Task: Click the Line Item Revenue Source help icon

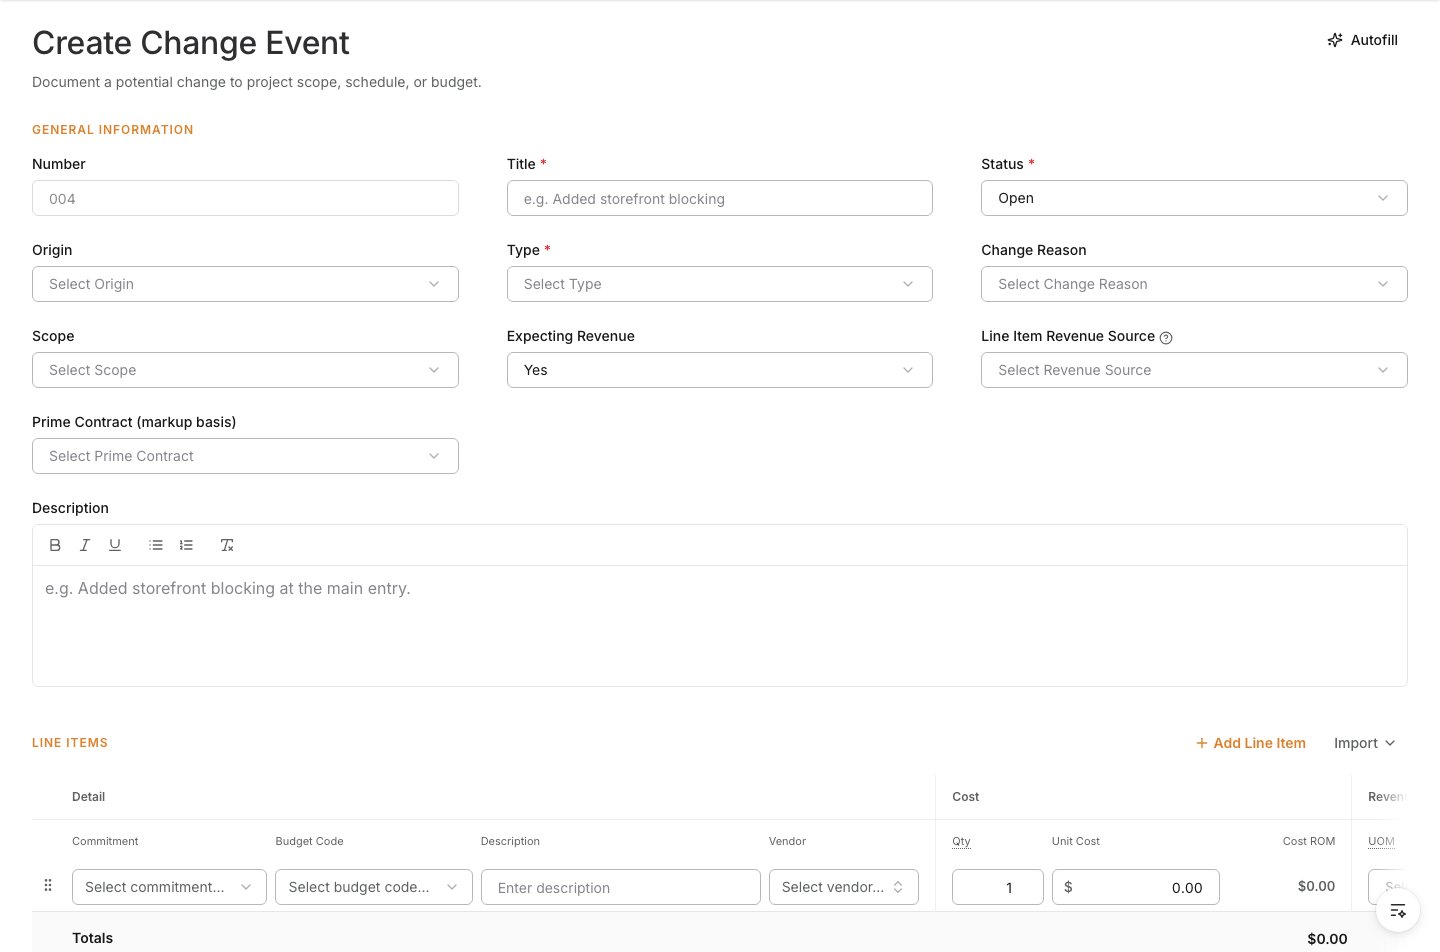Action: pyautogui.click(x=1166, y=338)
